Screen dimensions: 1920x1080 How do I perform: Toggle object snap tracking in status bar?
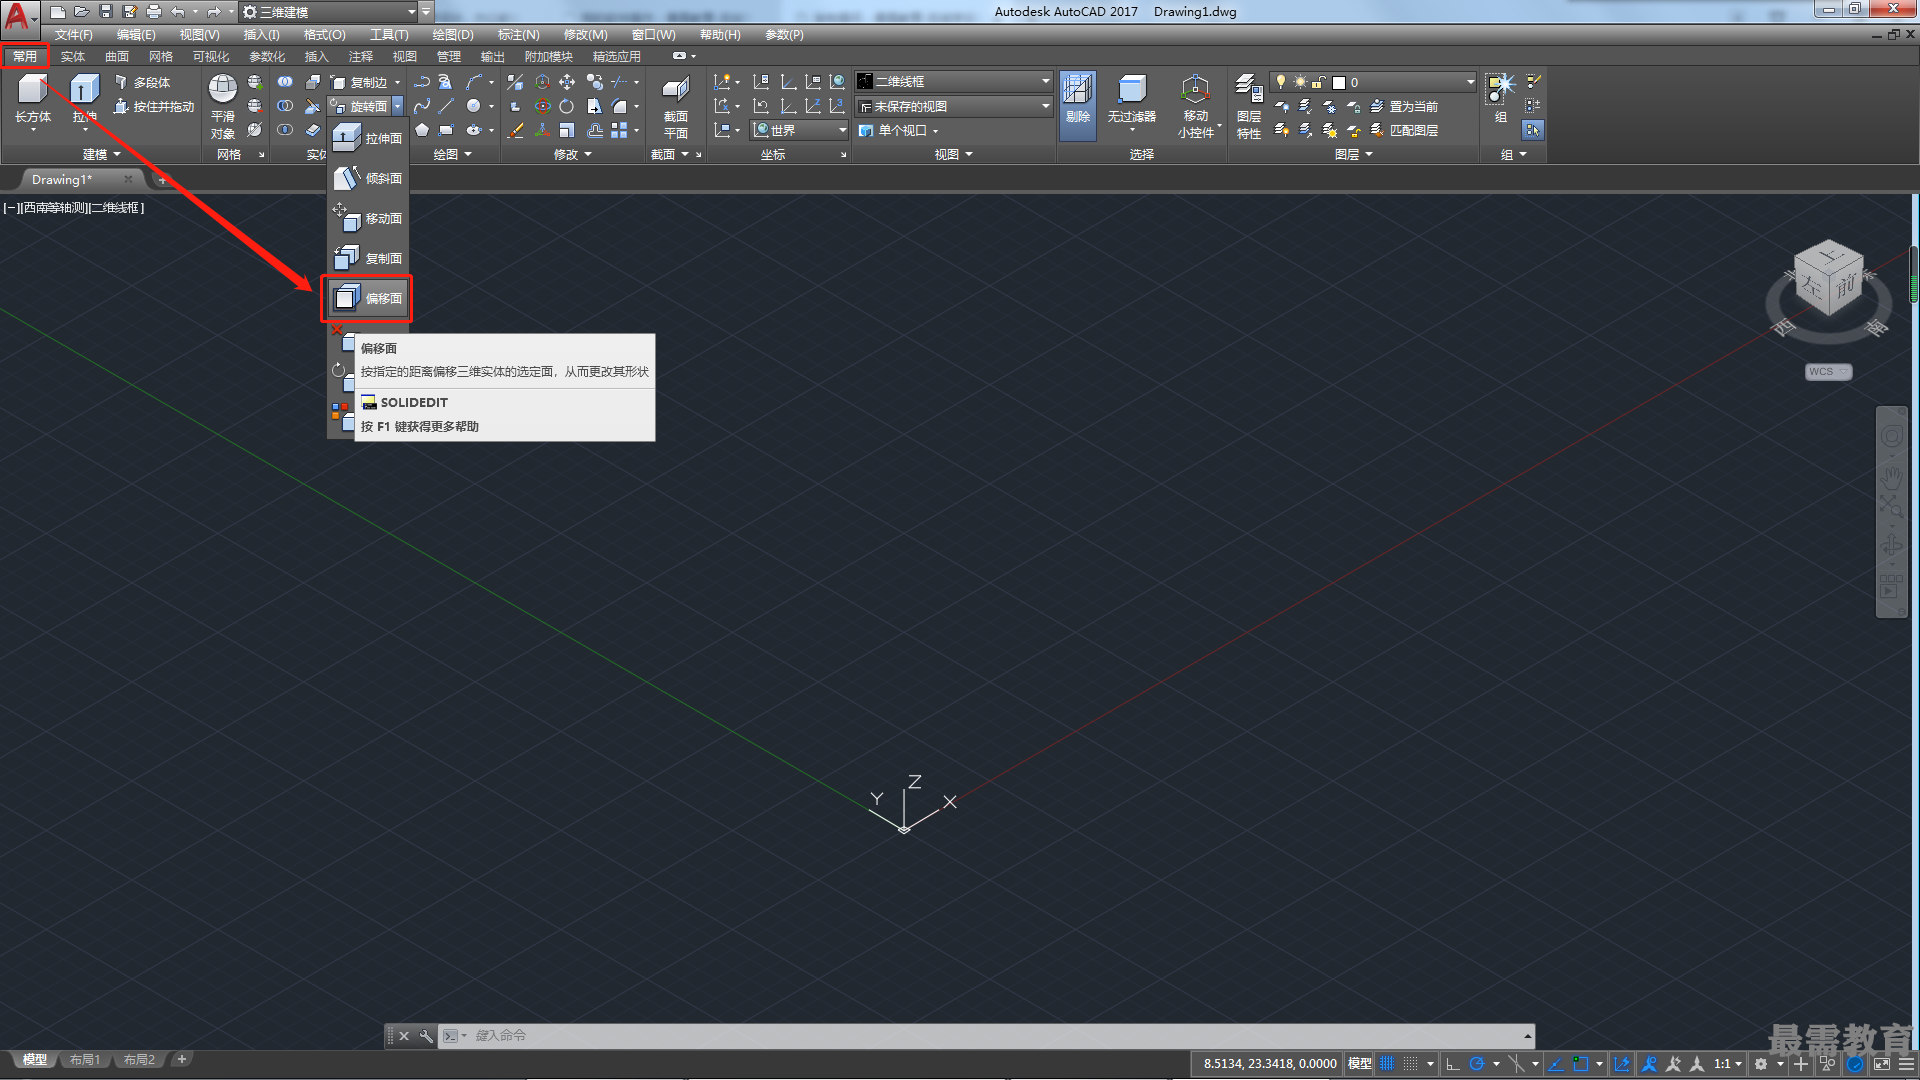point(1556,1064)
